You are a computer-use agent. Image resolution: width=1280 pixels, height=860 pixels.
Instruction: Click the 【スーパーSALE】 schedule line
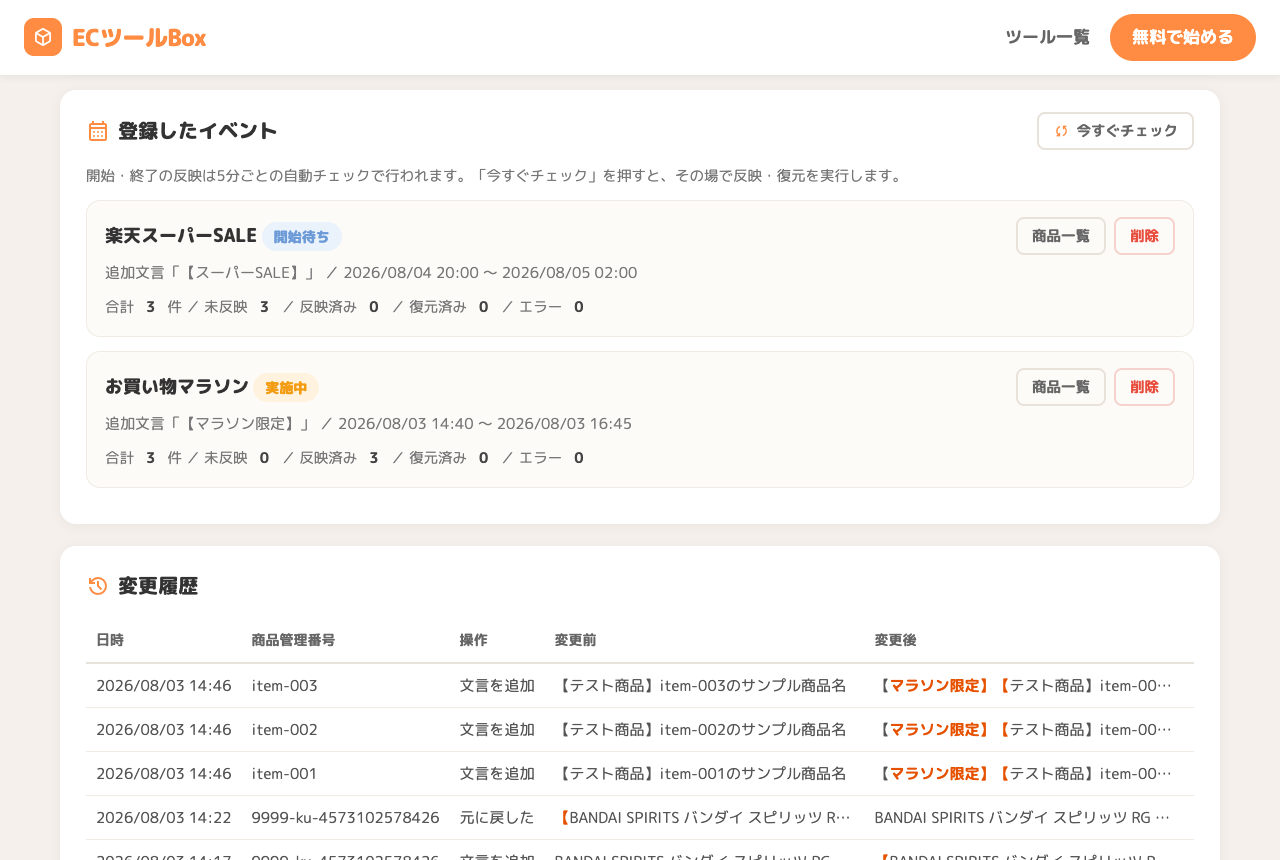coord(371,273)
